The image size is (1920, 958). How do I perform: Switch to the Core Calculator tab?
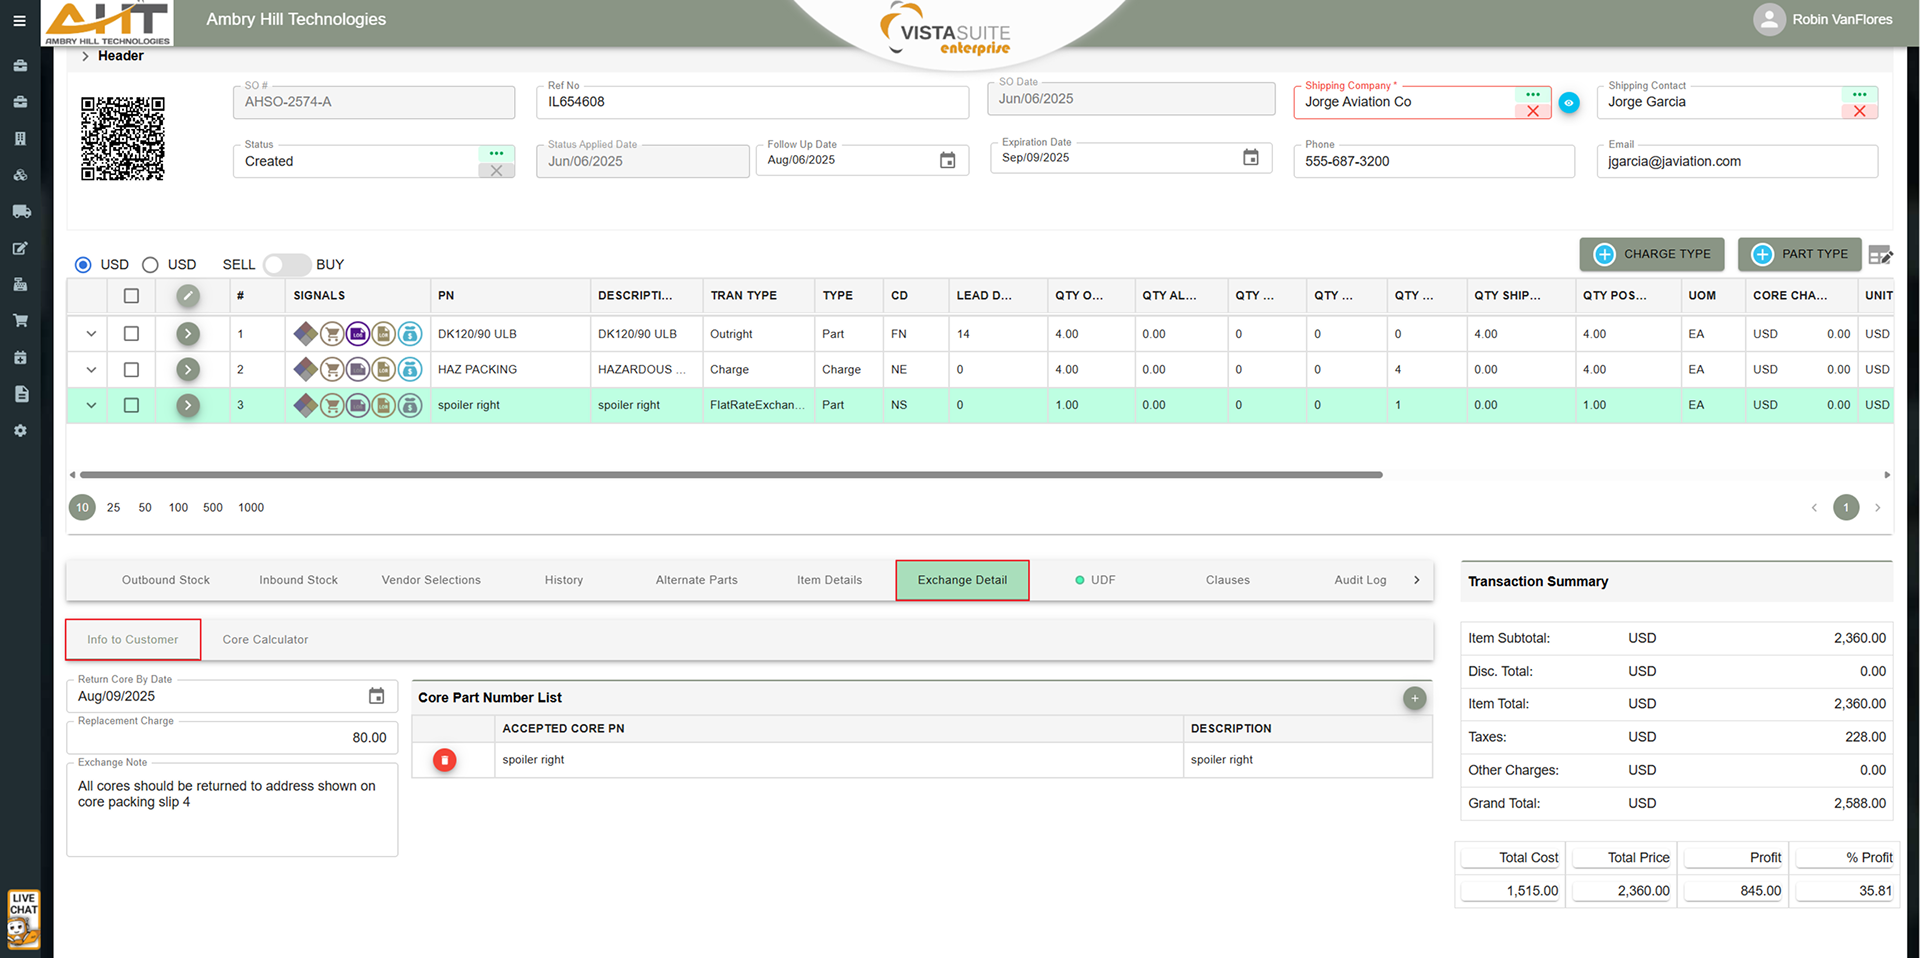pyautogui.click(x=265, y=640)
